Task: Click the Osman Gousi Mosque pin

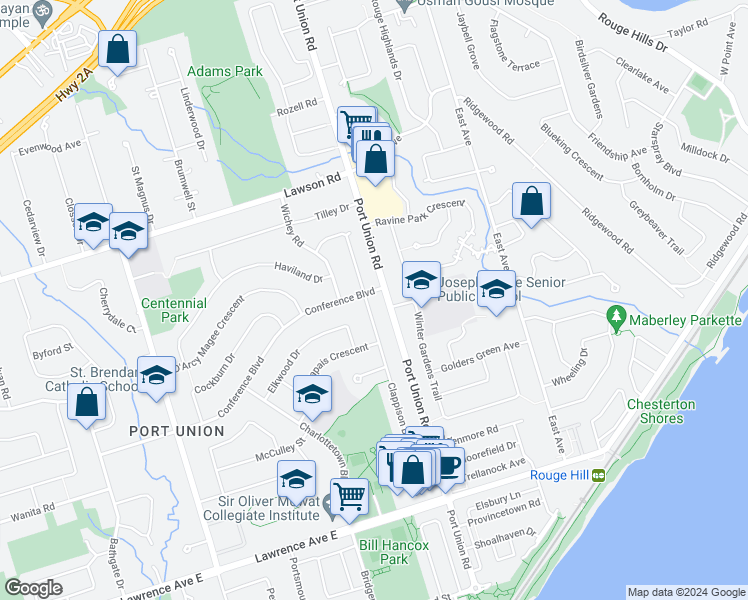Action: (x=405, y=5)
